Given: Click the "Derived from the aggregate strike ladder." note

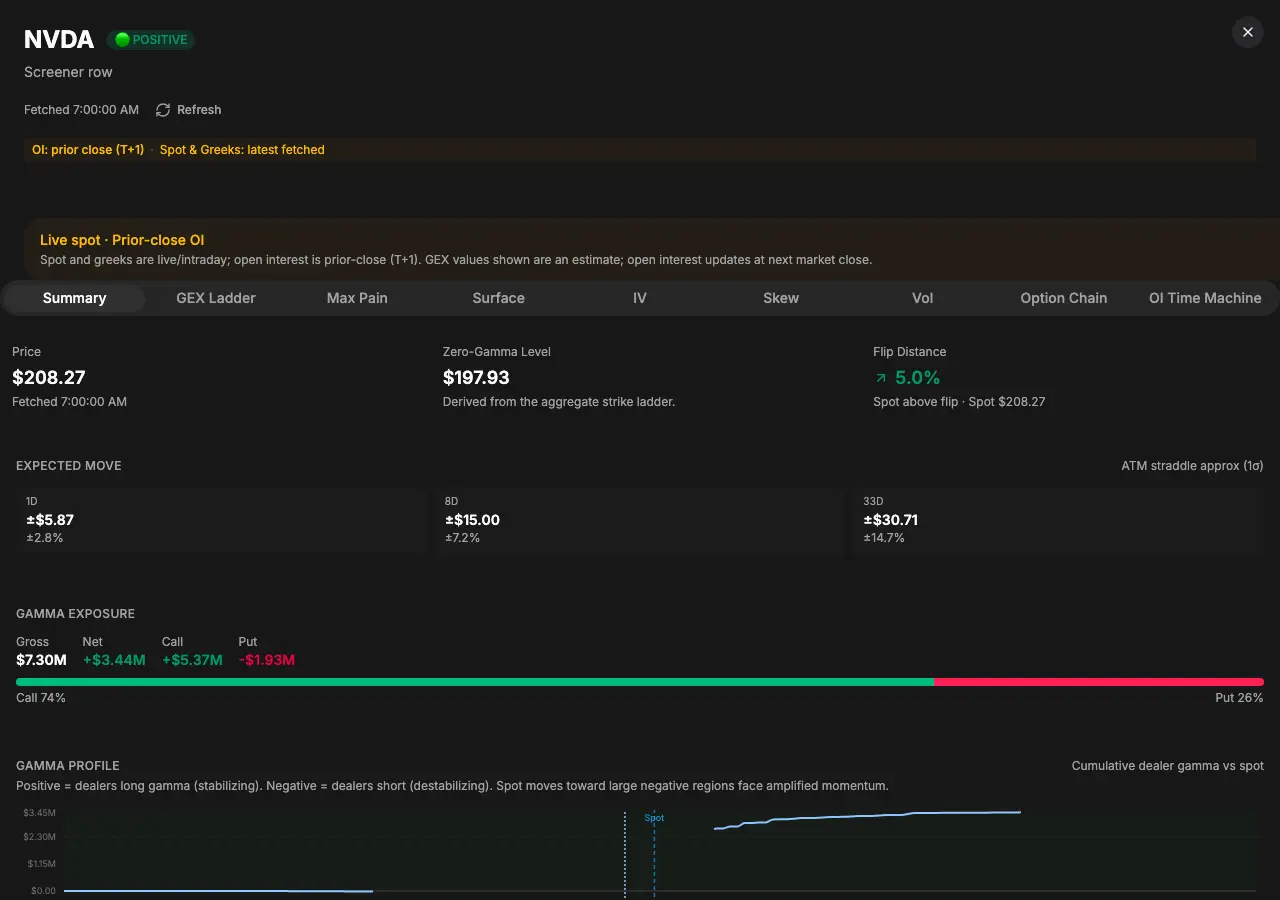Looking at the screenshot, I should pyautogui.click(x=559, y=402).
